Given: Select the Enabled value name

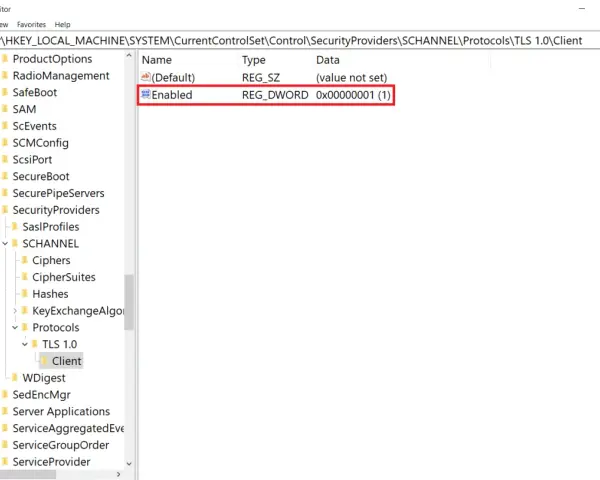Looking at the screenshot, I should (x=172, y=95).
